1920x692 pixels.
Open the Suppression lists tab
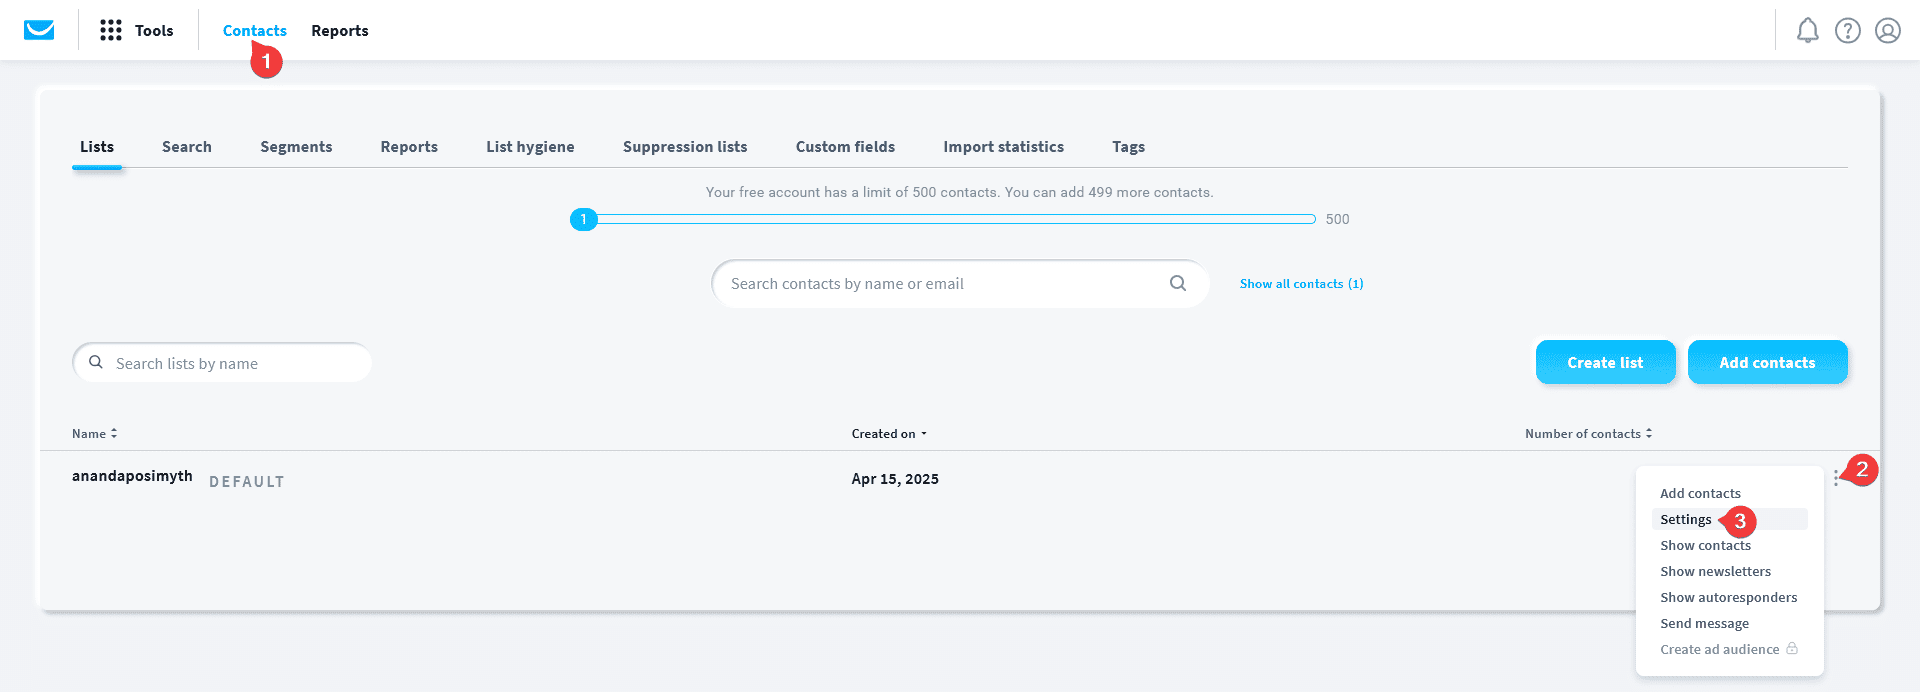click(x=685, y=147)
